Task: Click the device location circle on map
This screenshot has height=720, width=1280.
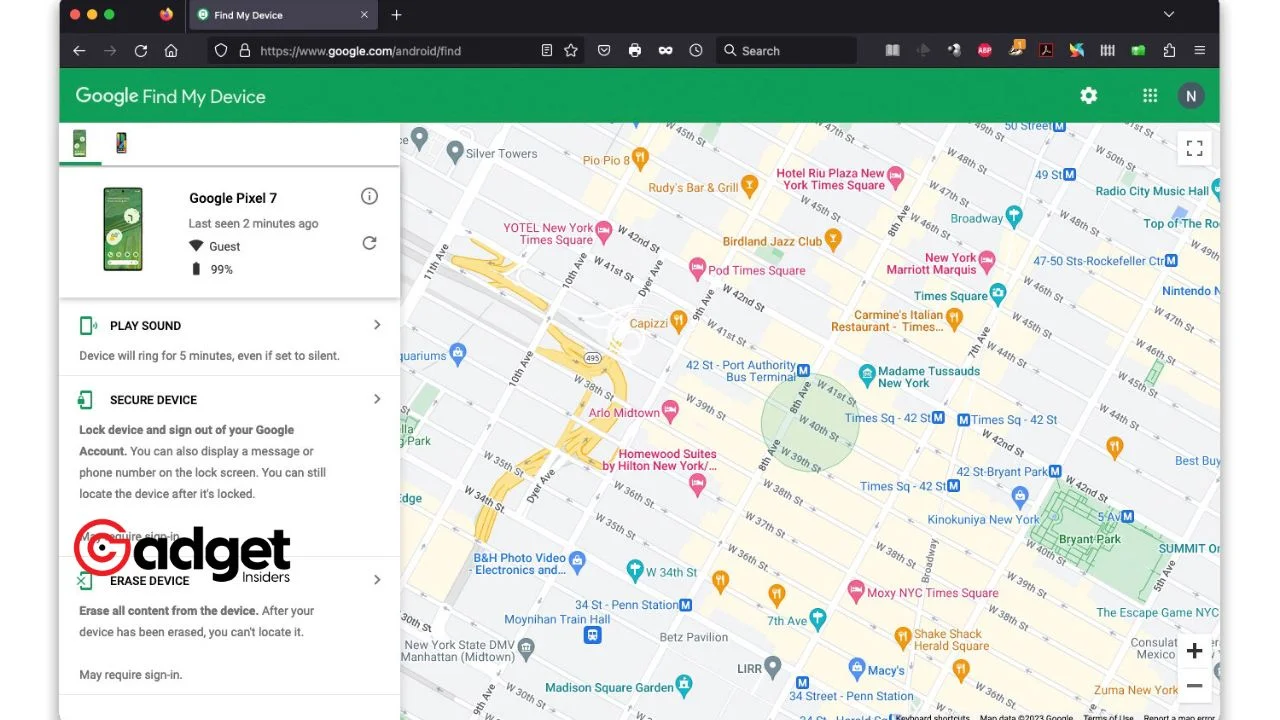Action: [810, 422]
